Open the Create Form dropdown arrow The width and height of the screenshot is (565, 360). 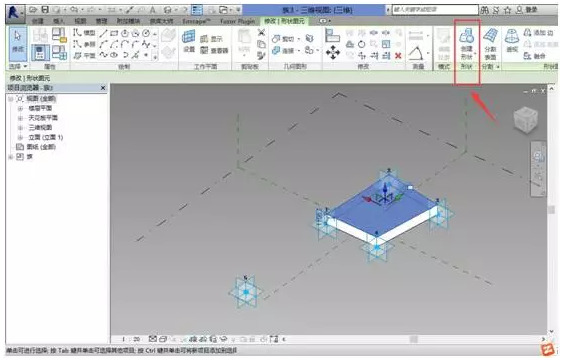point(475,54)
